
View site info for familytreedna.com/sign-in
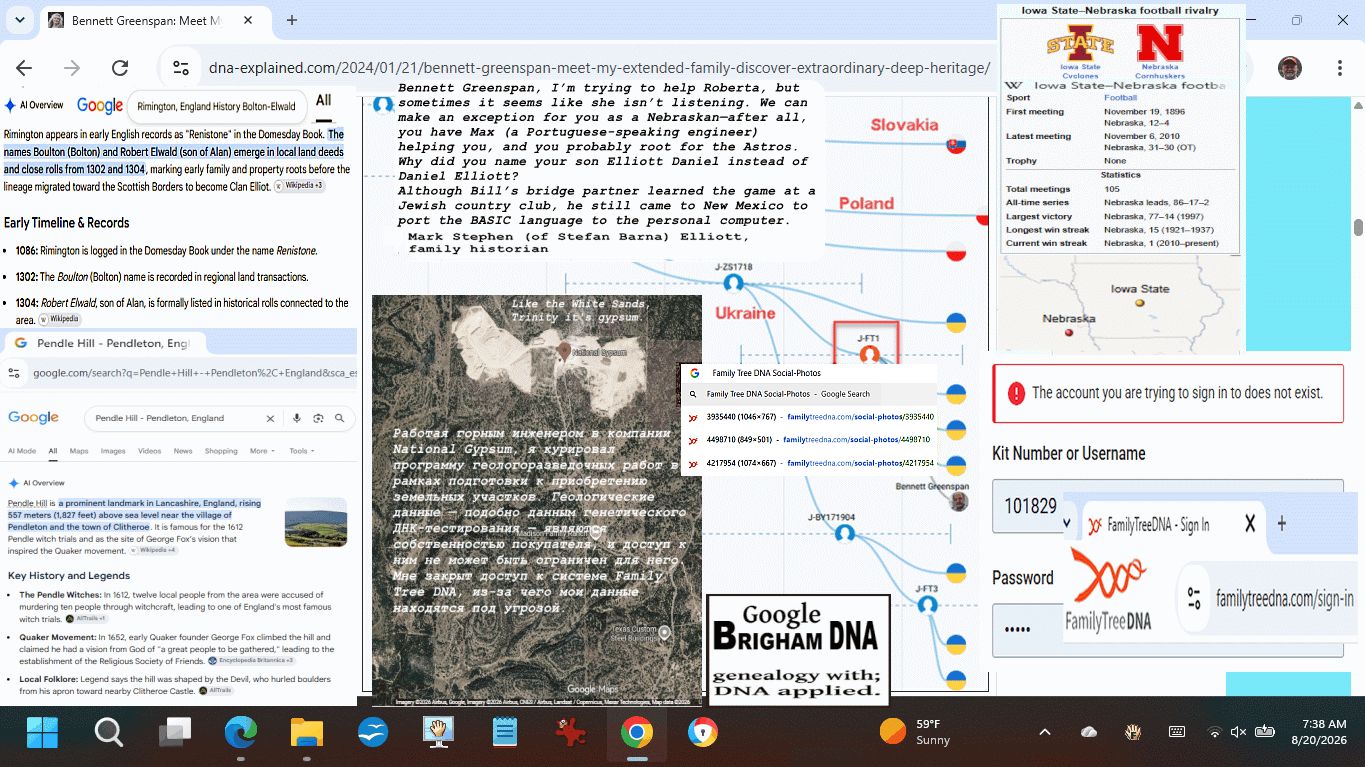(1194, 599)
